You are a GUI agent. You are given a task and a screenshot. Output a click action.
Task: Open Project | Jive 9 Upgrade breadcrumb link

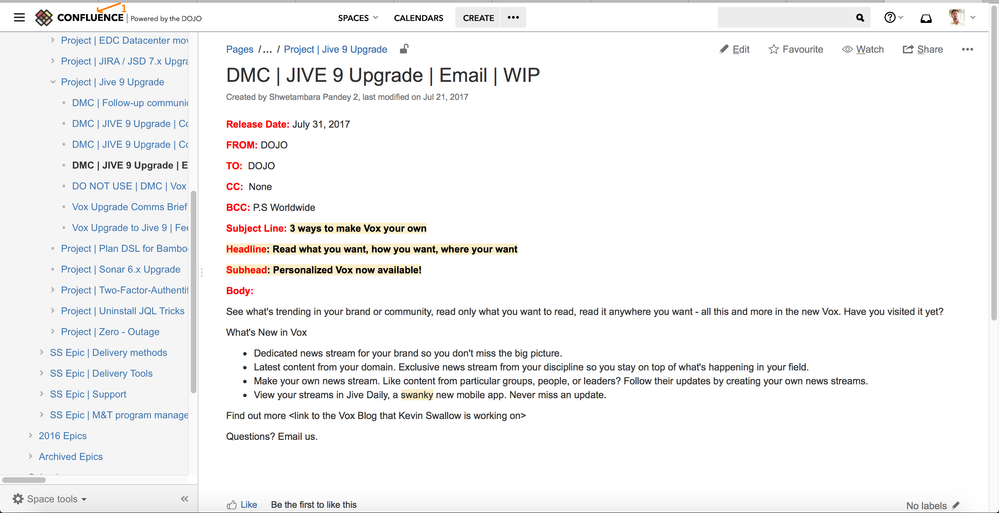(335, 49)
